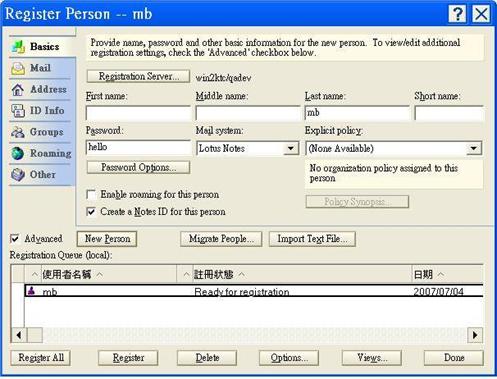Click the First name field

point(138,113)
